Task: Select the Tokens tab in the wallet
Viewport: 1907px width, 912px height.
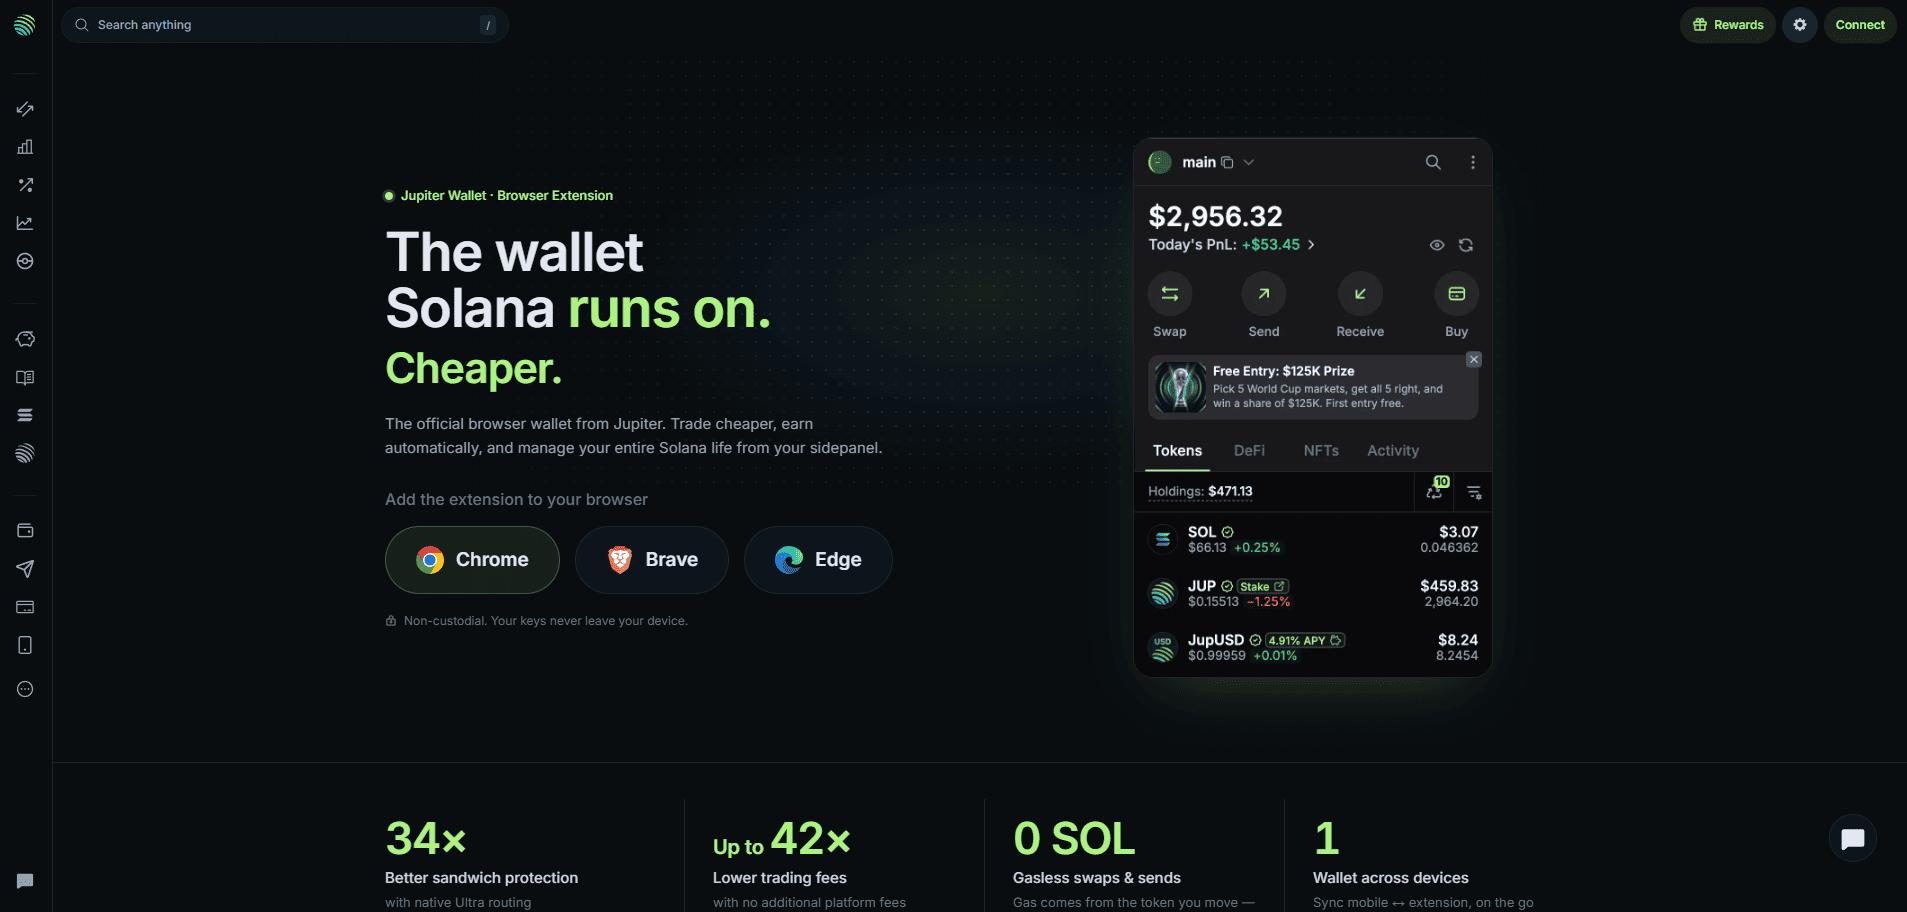Action: click(1177, 451)
